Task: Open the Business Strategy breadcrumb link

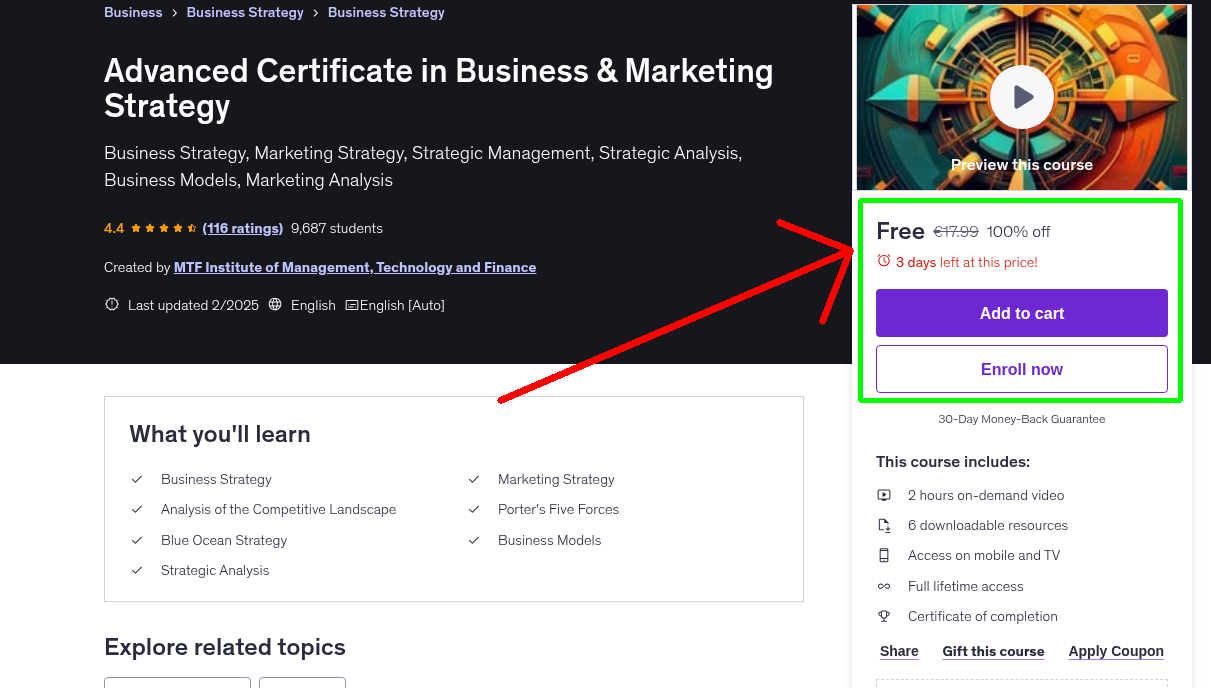Action: (245, 12)
